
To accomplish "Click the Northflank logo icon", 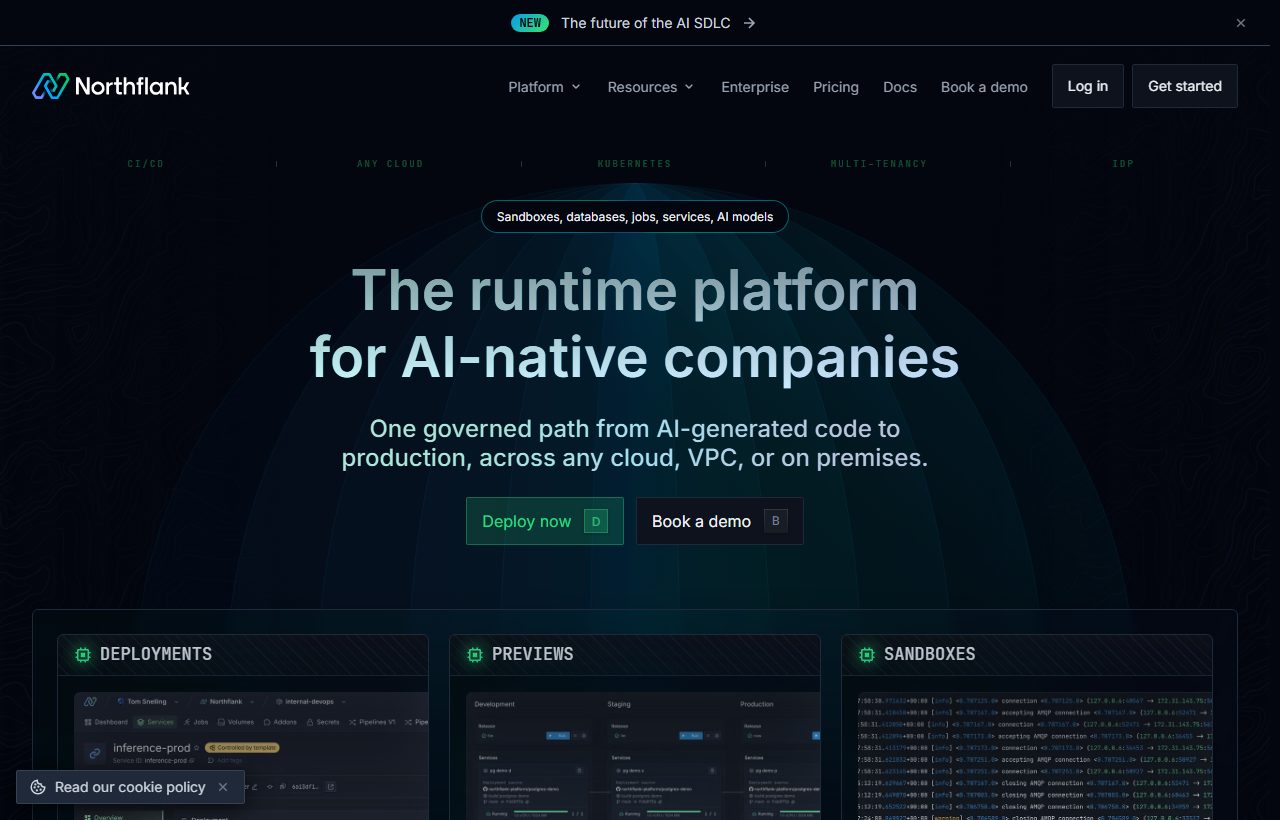I will [x=50, y=86].
